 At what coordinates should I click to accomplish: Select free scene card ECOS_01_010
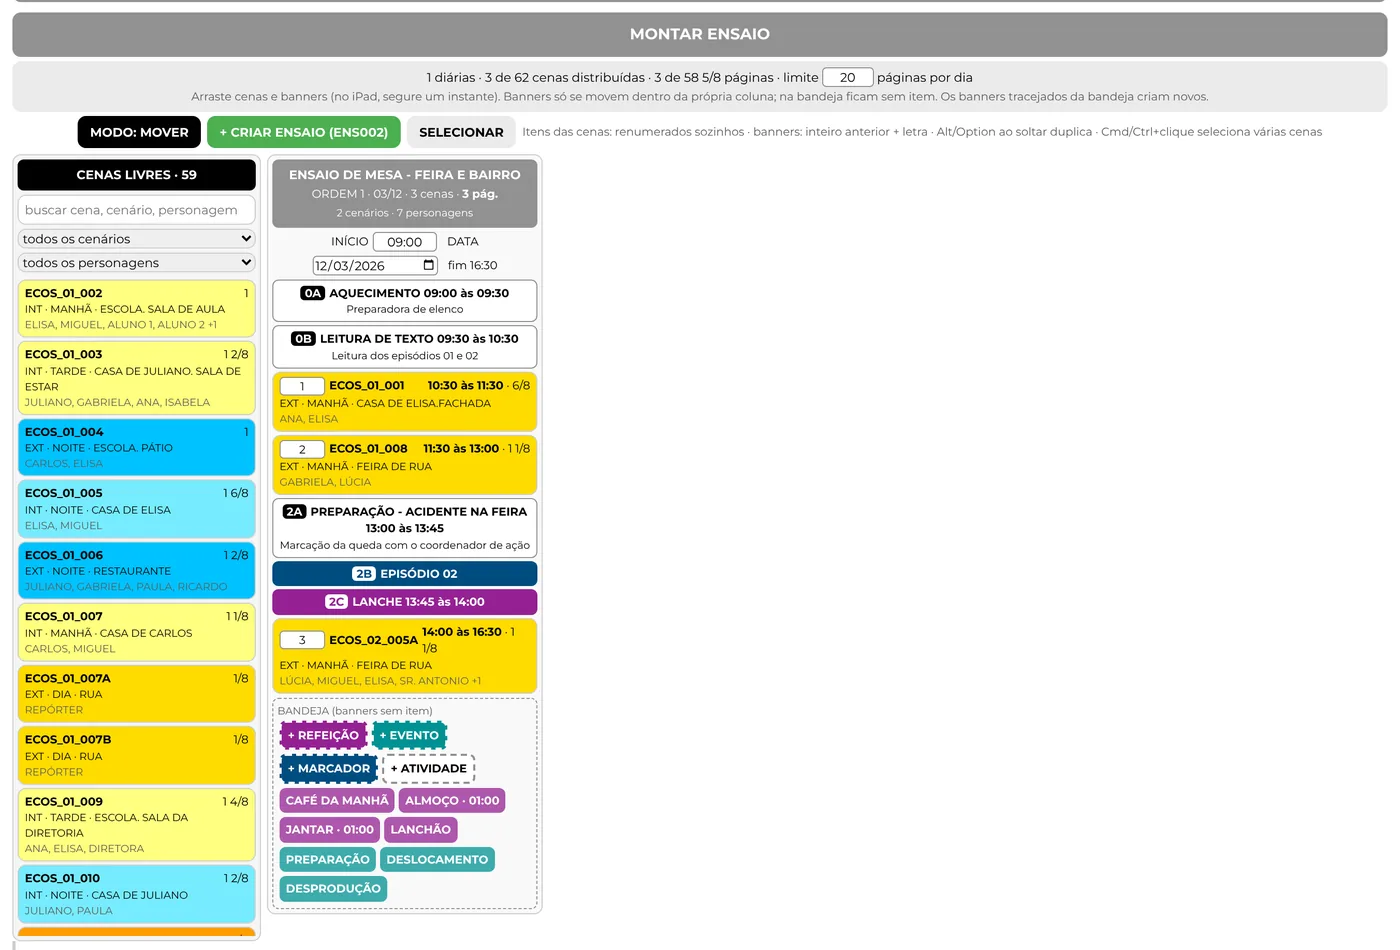point(136,894)
